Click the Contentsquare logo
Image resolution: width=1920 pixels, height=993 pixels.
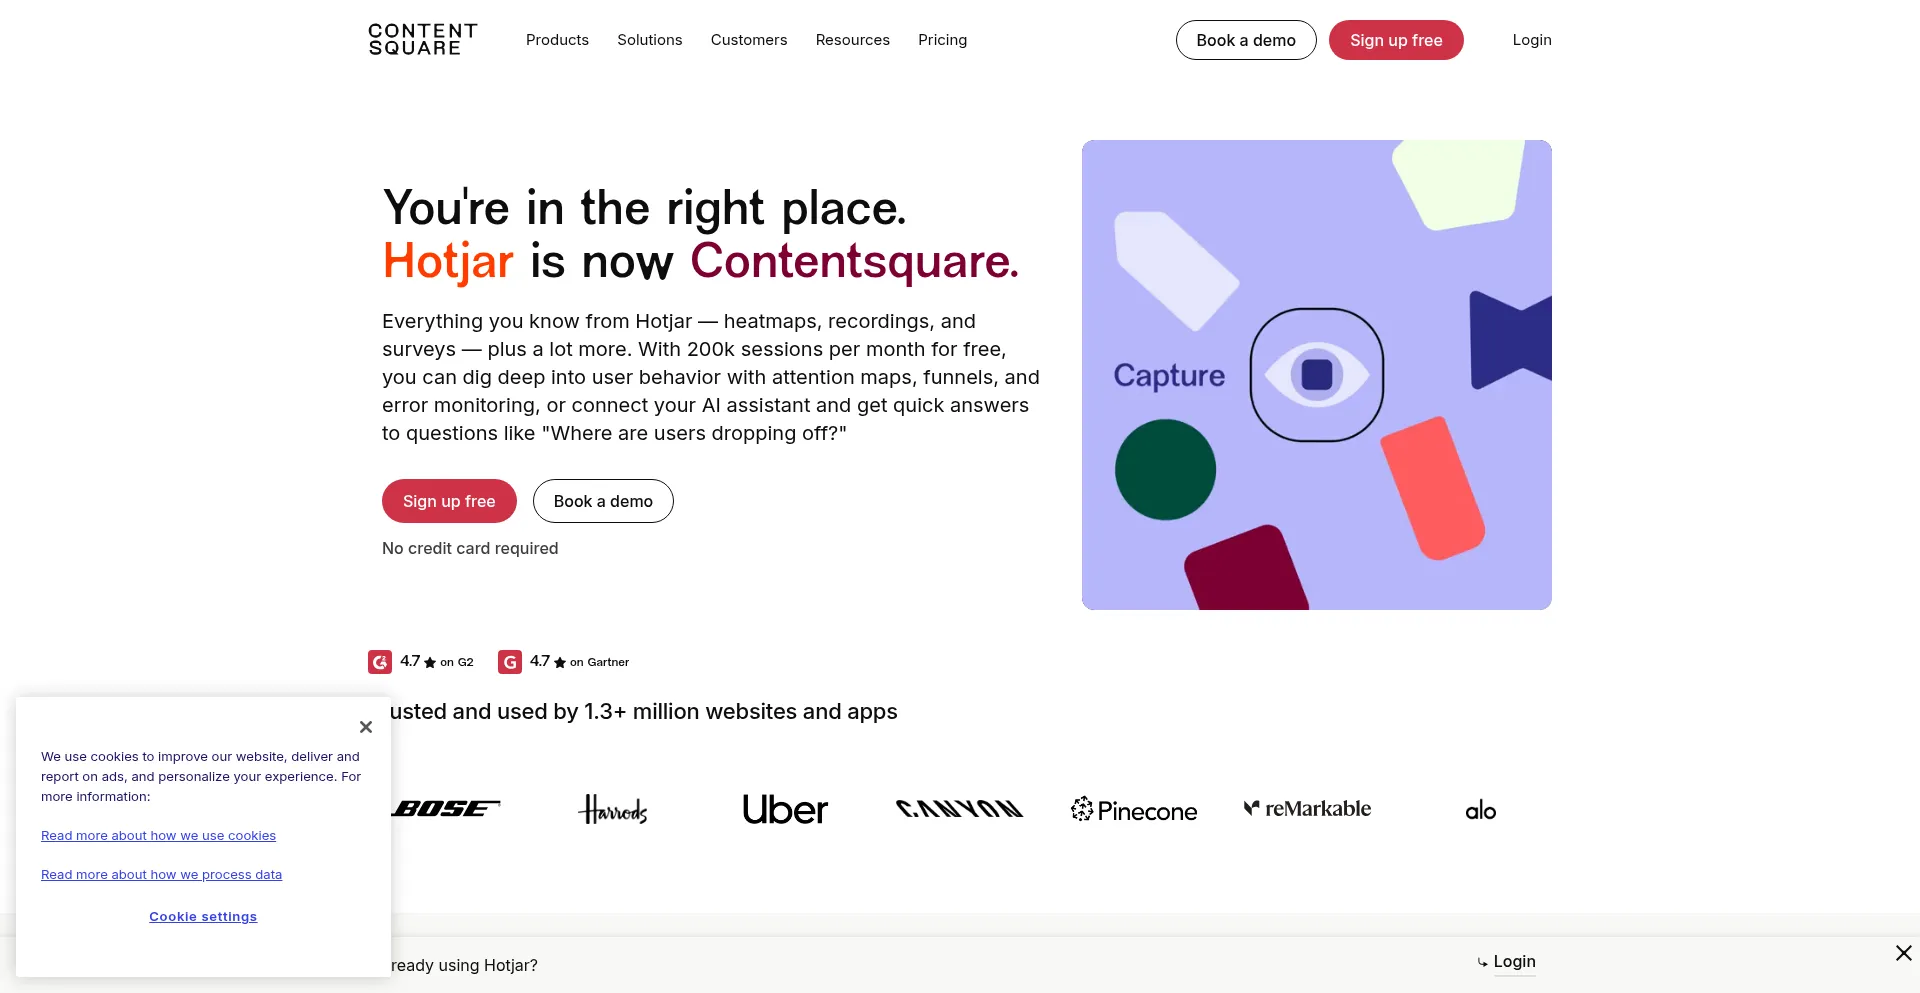tap(423, 40)
